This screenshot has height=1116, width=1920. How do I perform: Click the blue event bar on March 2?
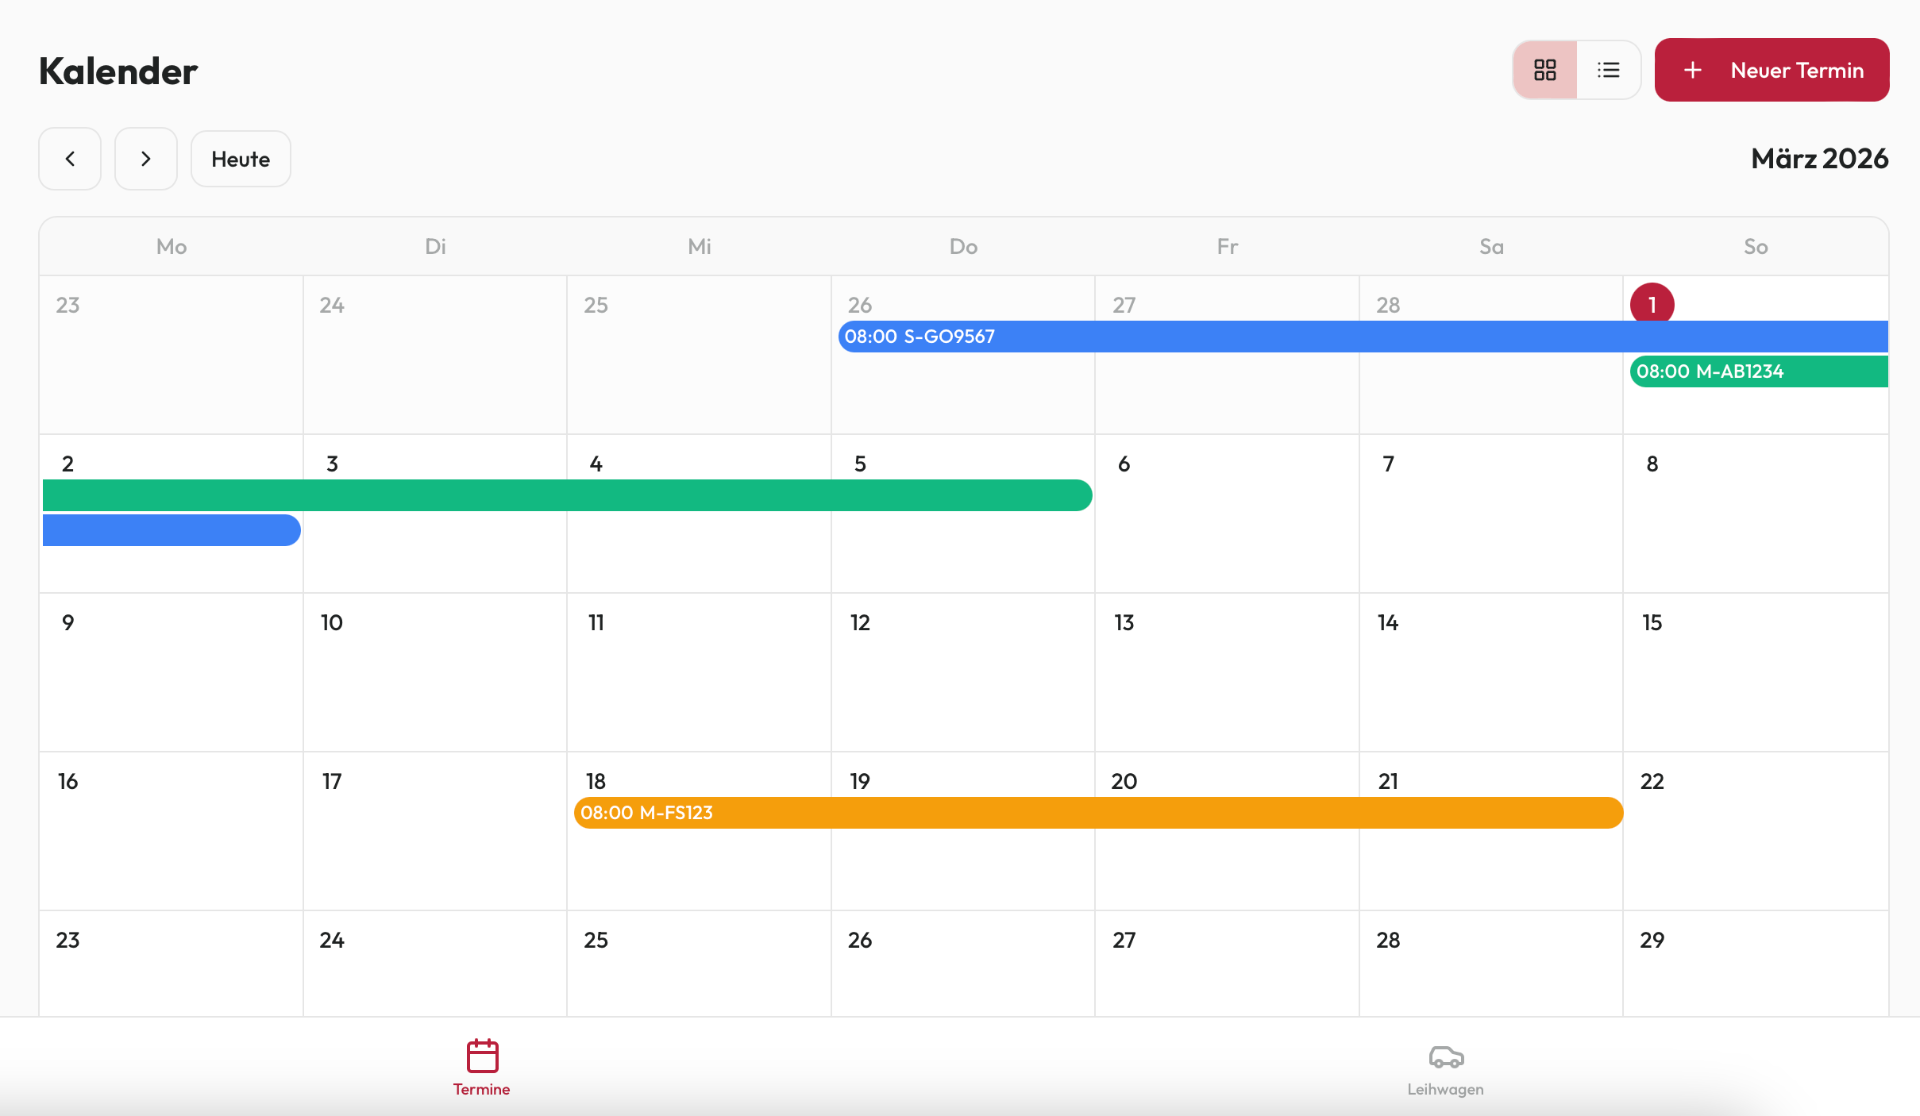click(172, 530)
